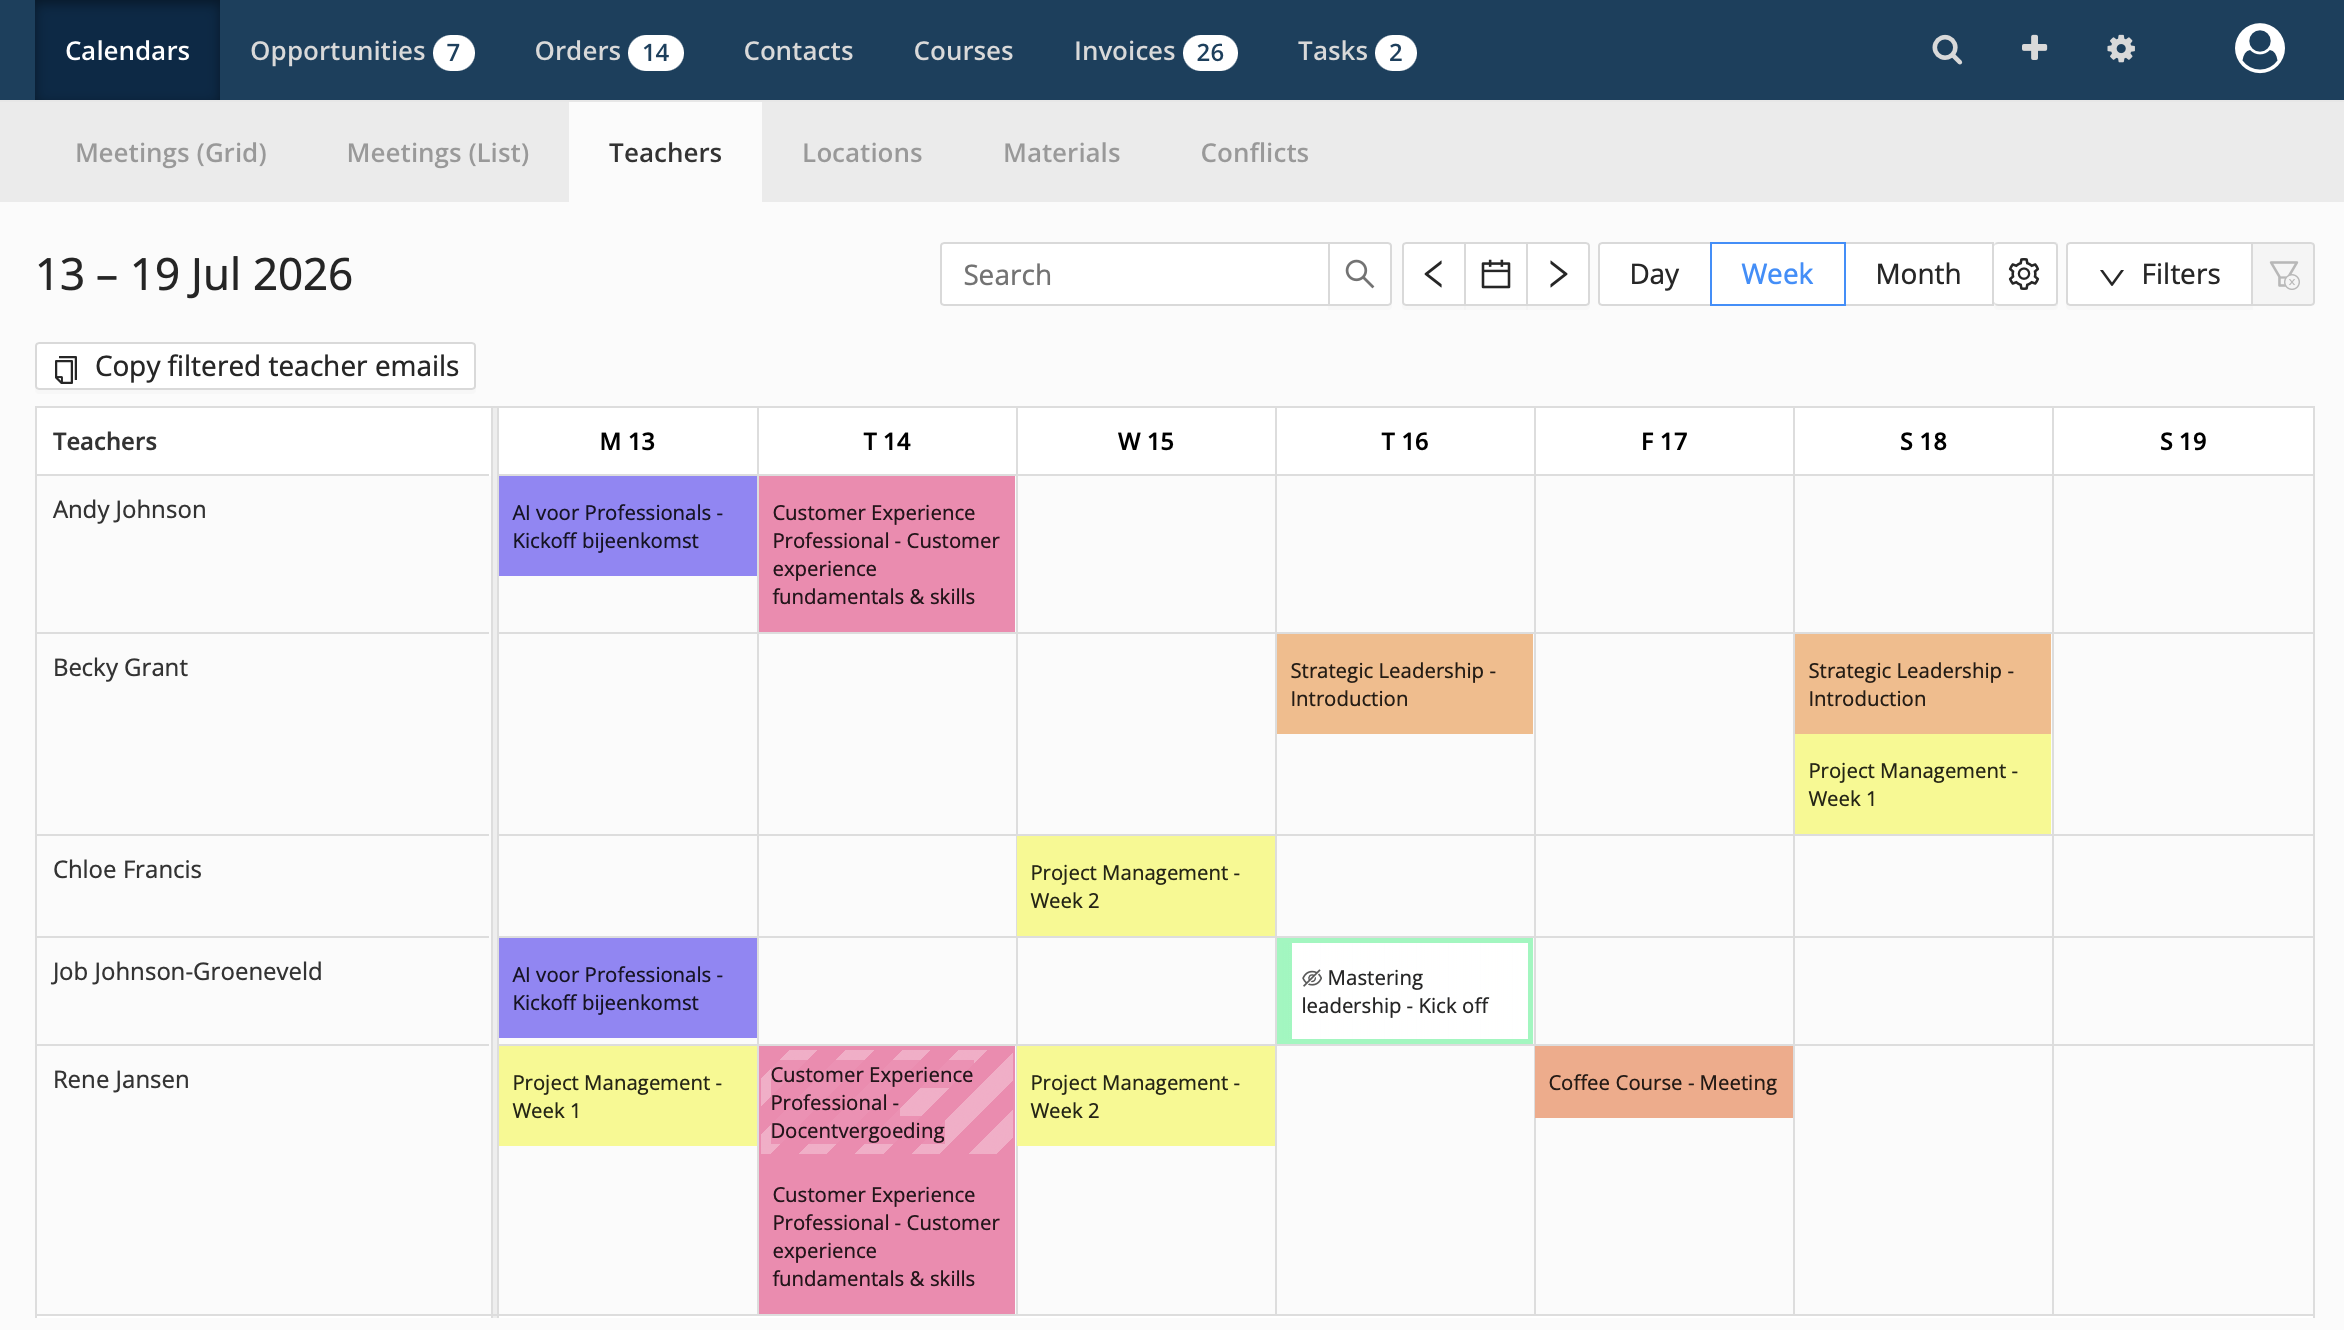Open Chloe Francis's Project Management Week 2
2344x1330 pixels.
click(1146, 886)
